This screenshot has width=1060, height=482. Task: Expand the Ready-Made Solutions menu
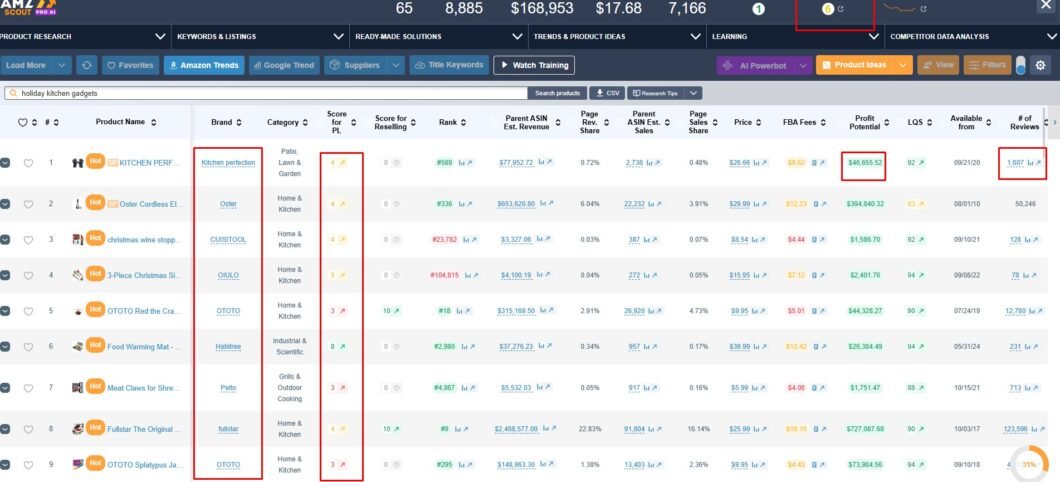pyautogui.click(x=517, y=37)
